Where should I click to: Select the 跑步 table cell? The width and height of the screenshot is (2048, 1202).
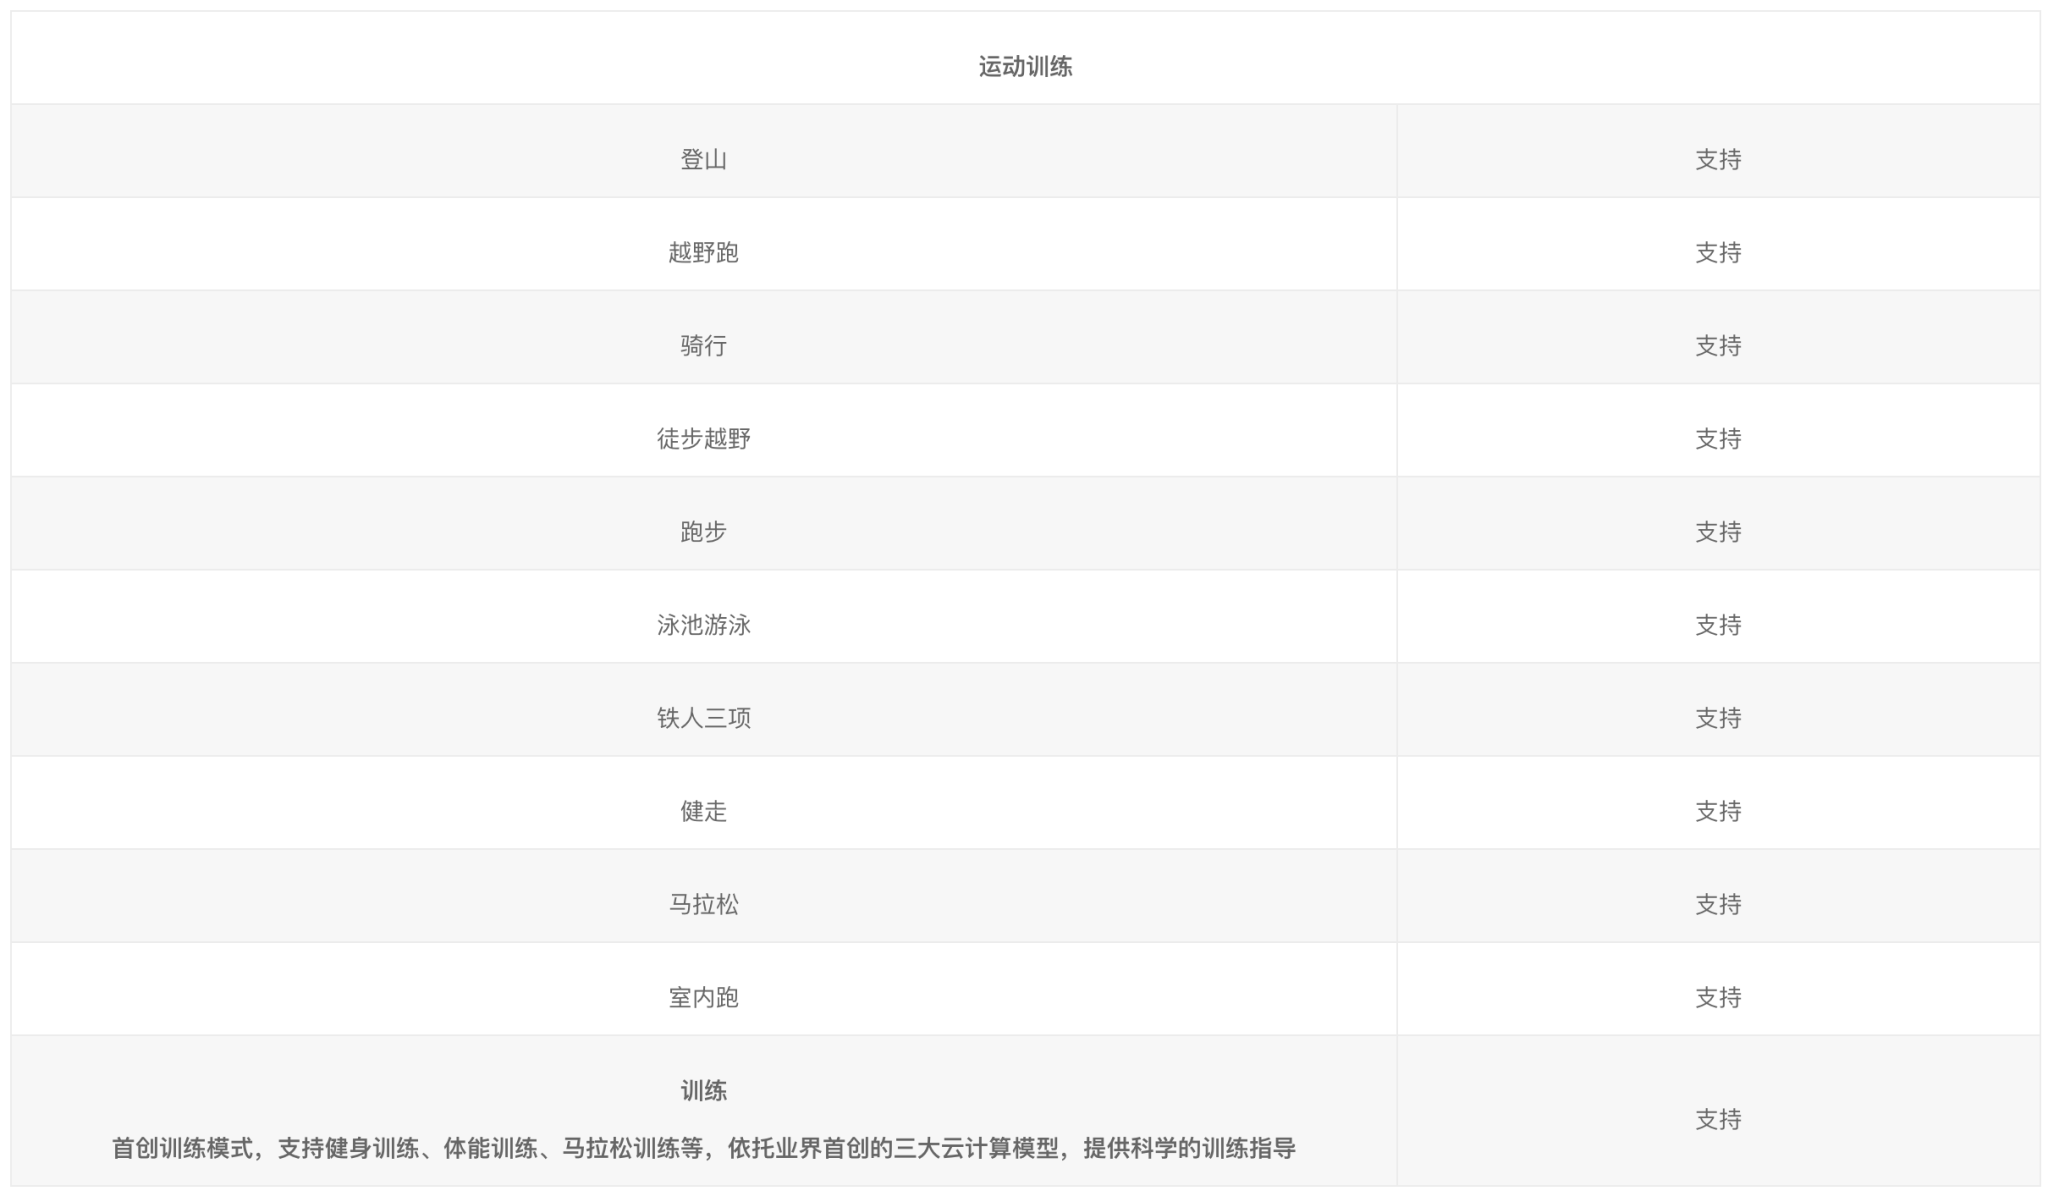point(703,532)
